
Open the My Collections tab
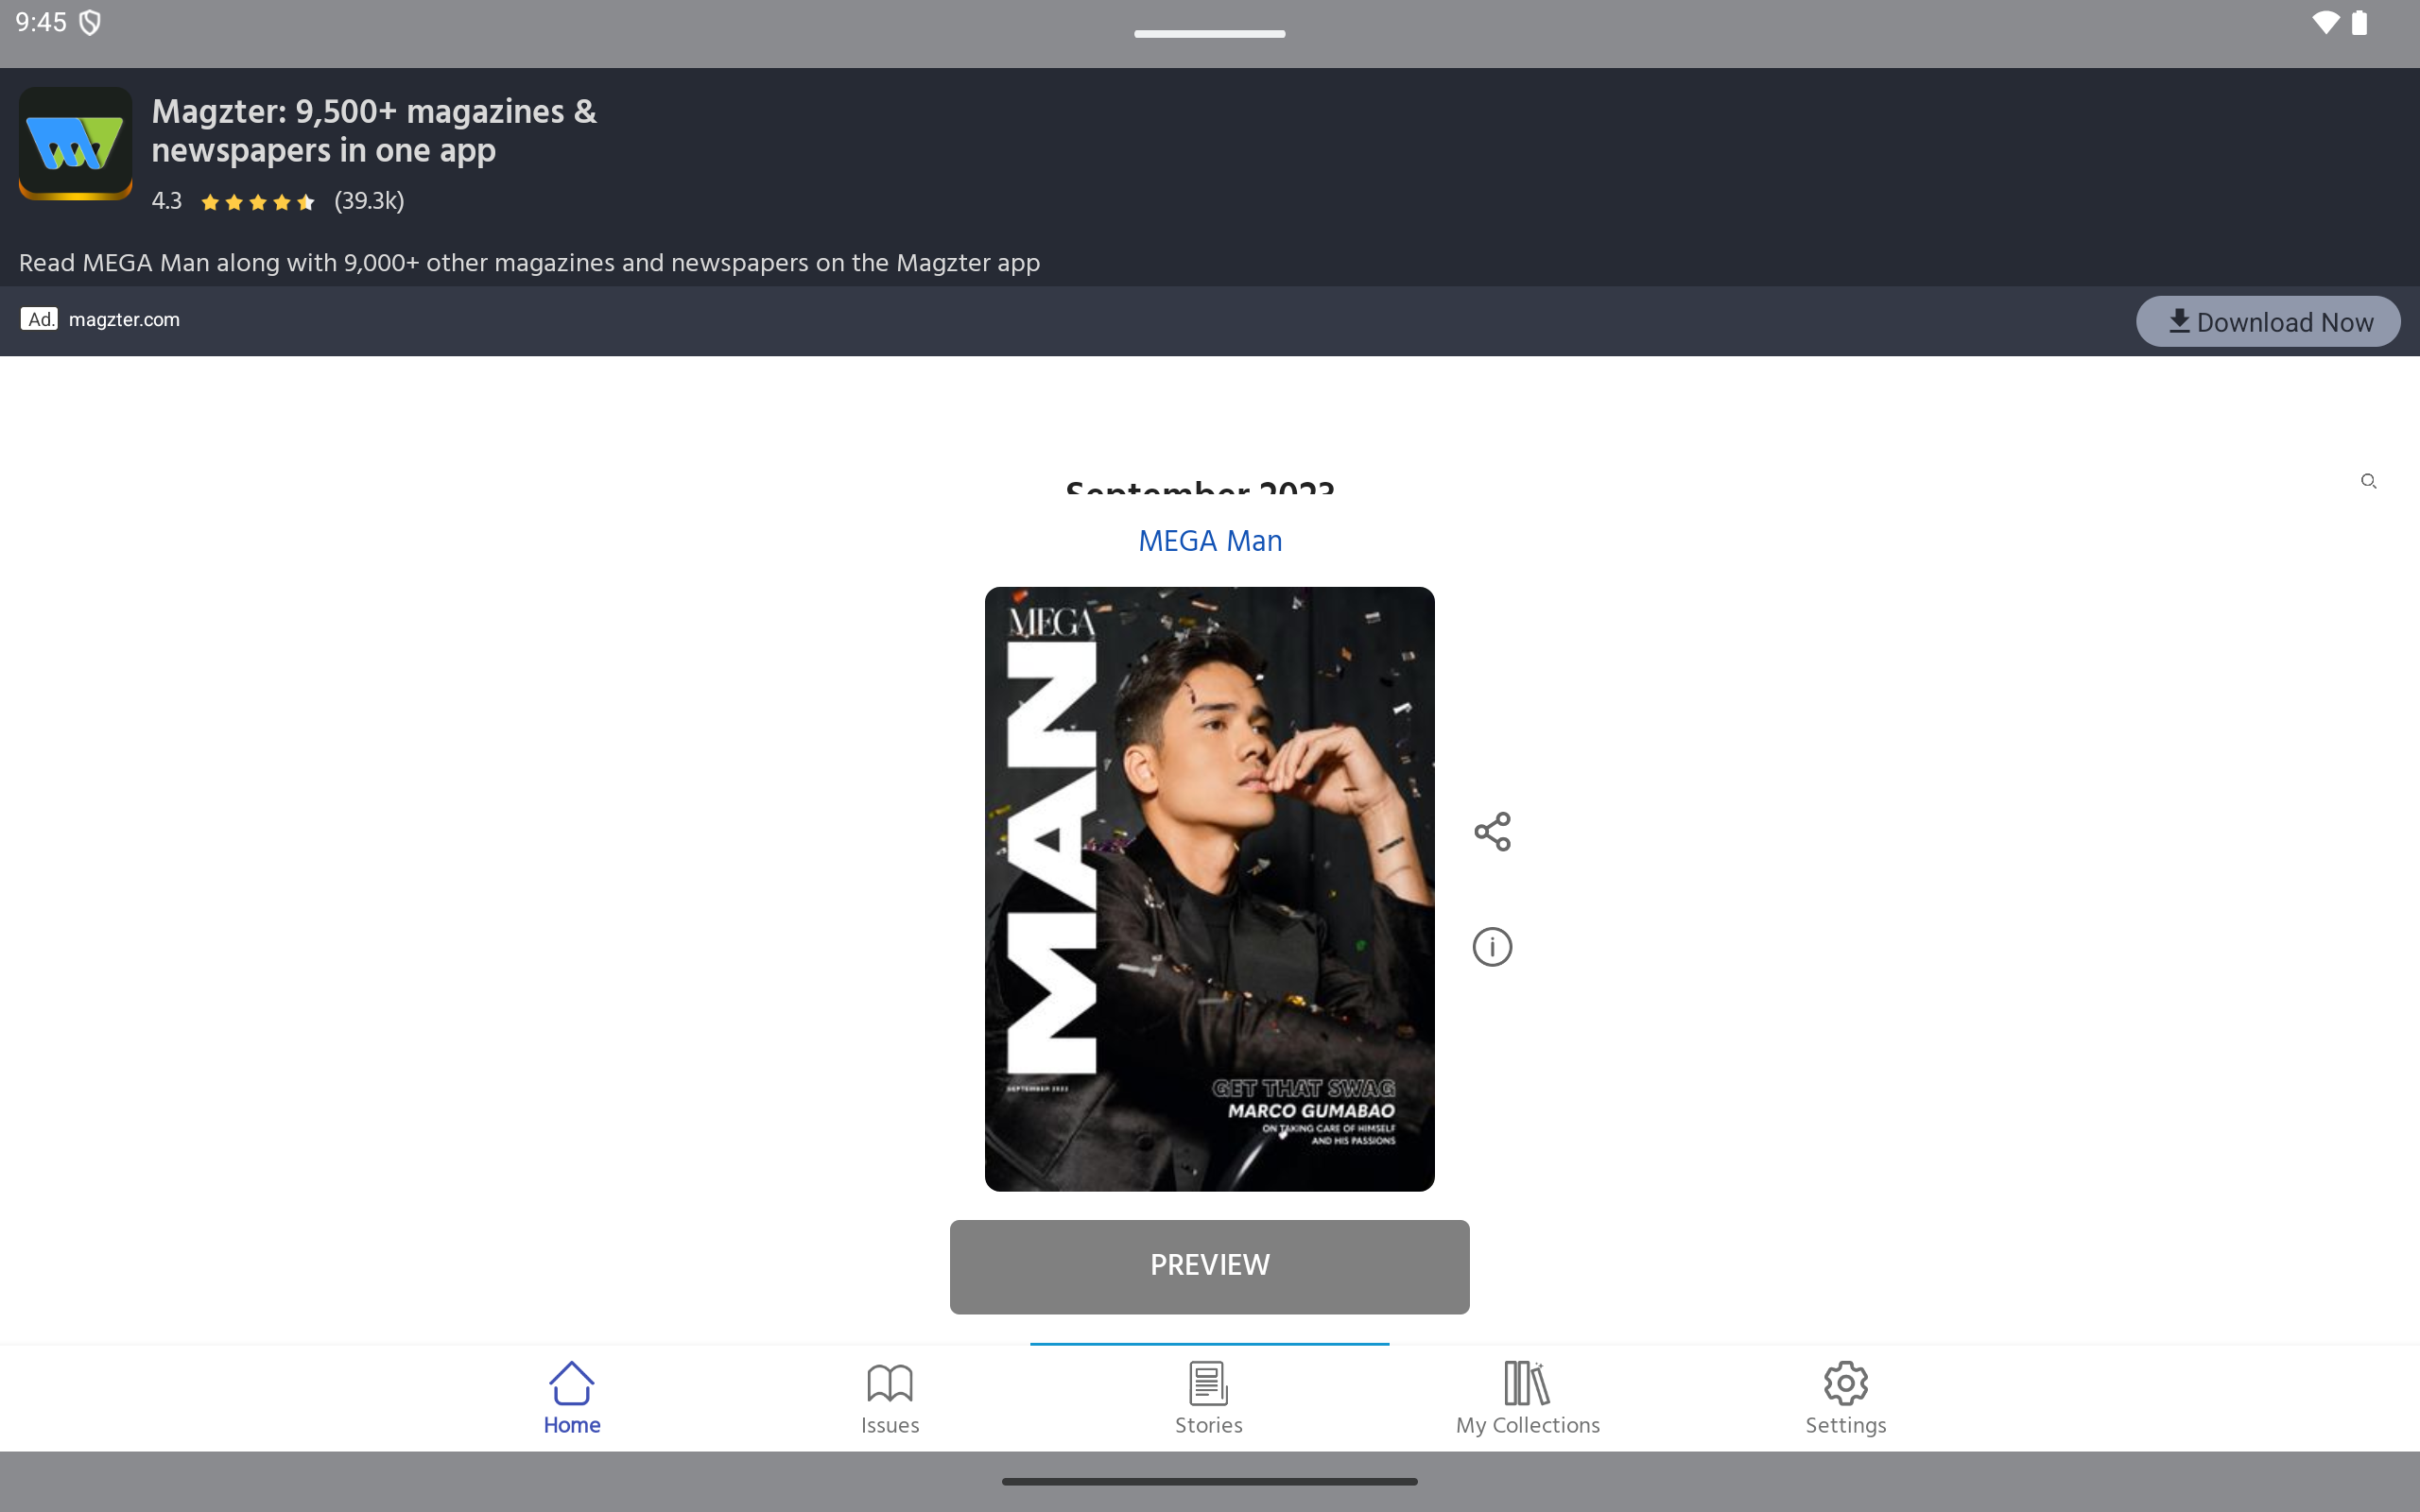(x=1527, y=1397)
